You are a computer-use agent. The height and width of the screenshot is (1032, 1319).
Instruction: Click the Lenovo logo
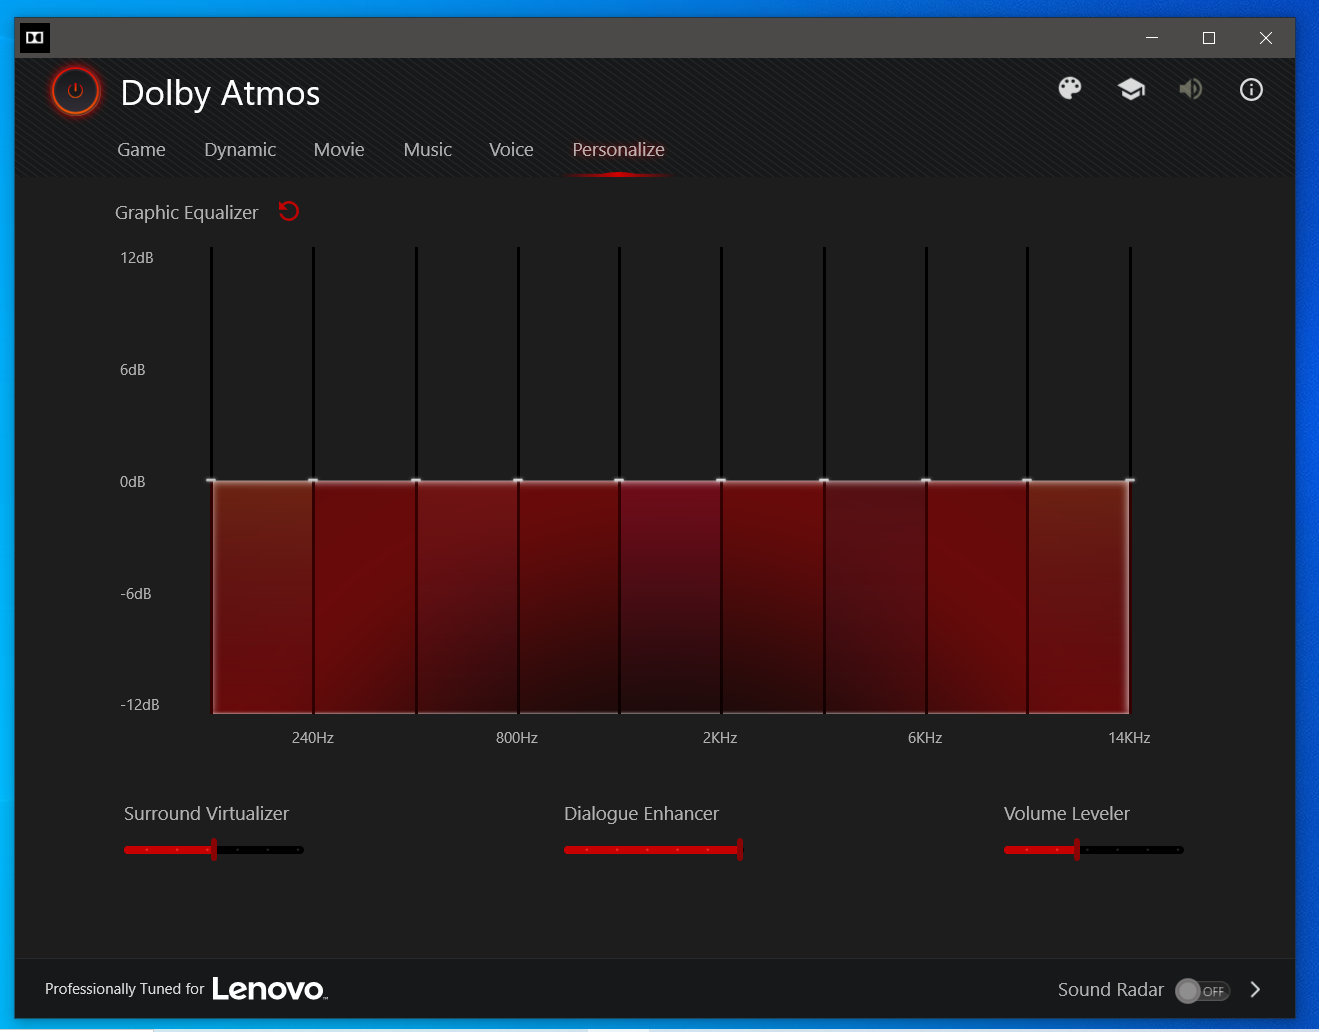(269, 989)
